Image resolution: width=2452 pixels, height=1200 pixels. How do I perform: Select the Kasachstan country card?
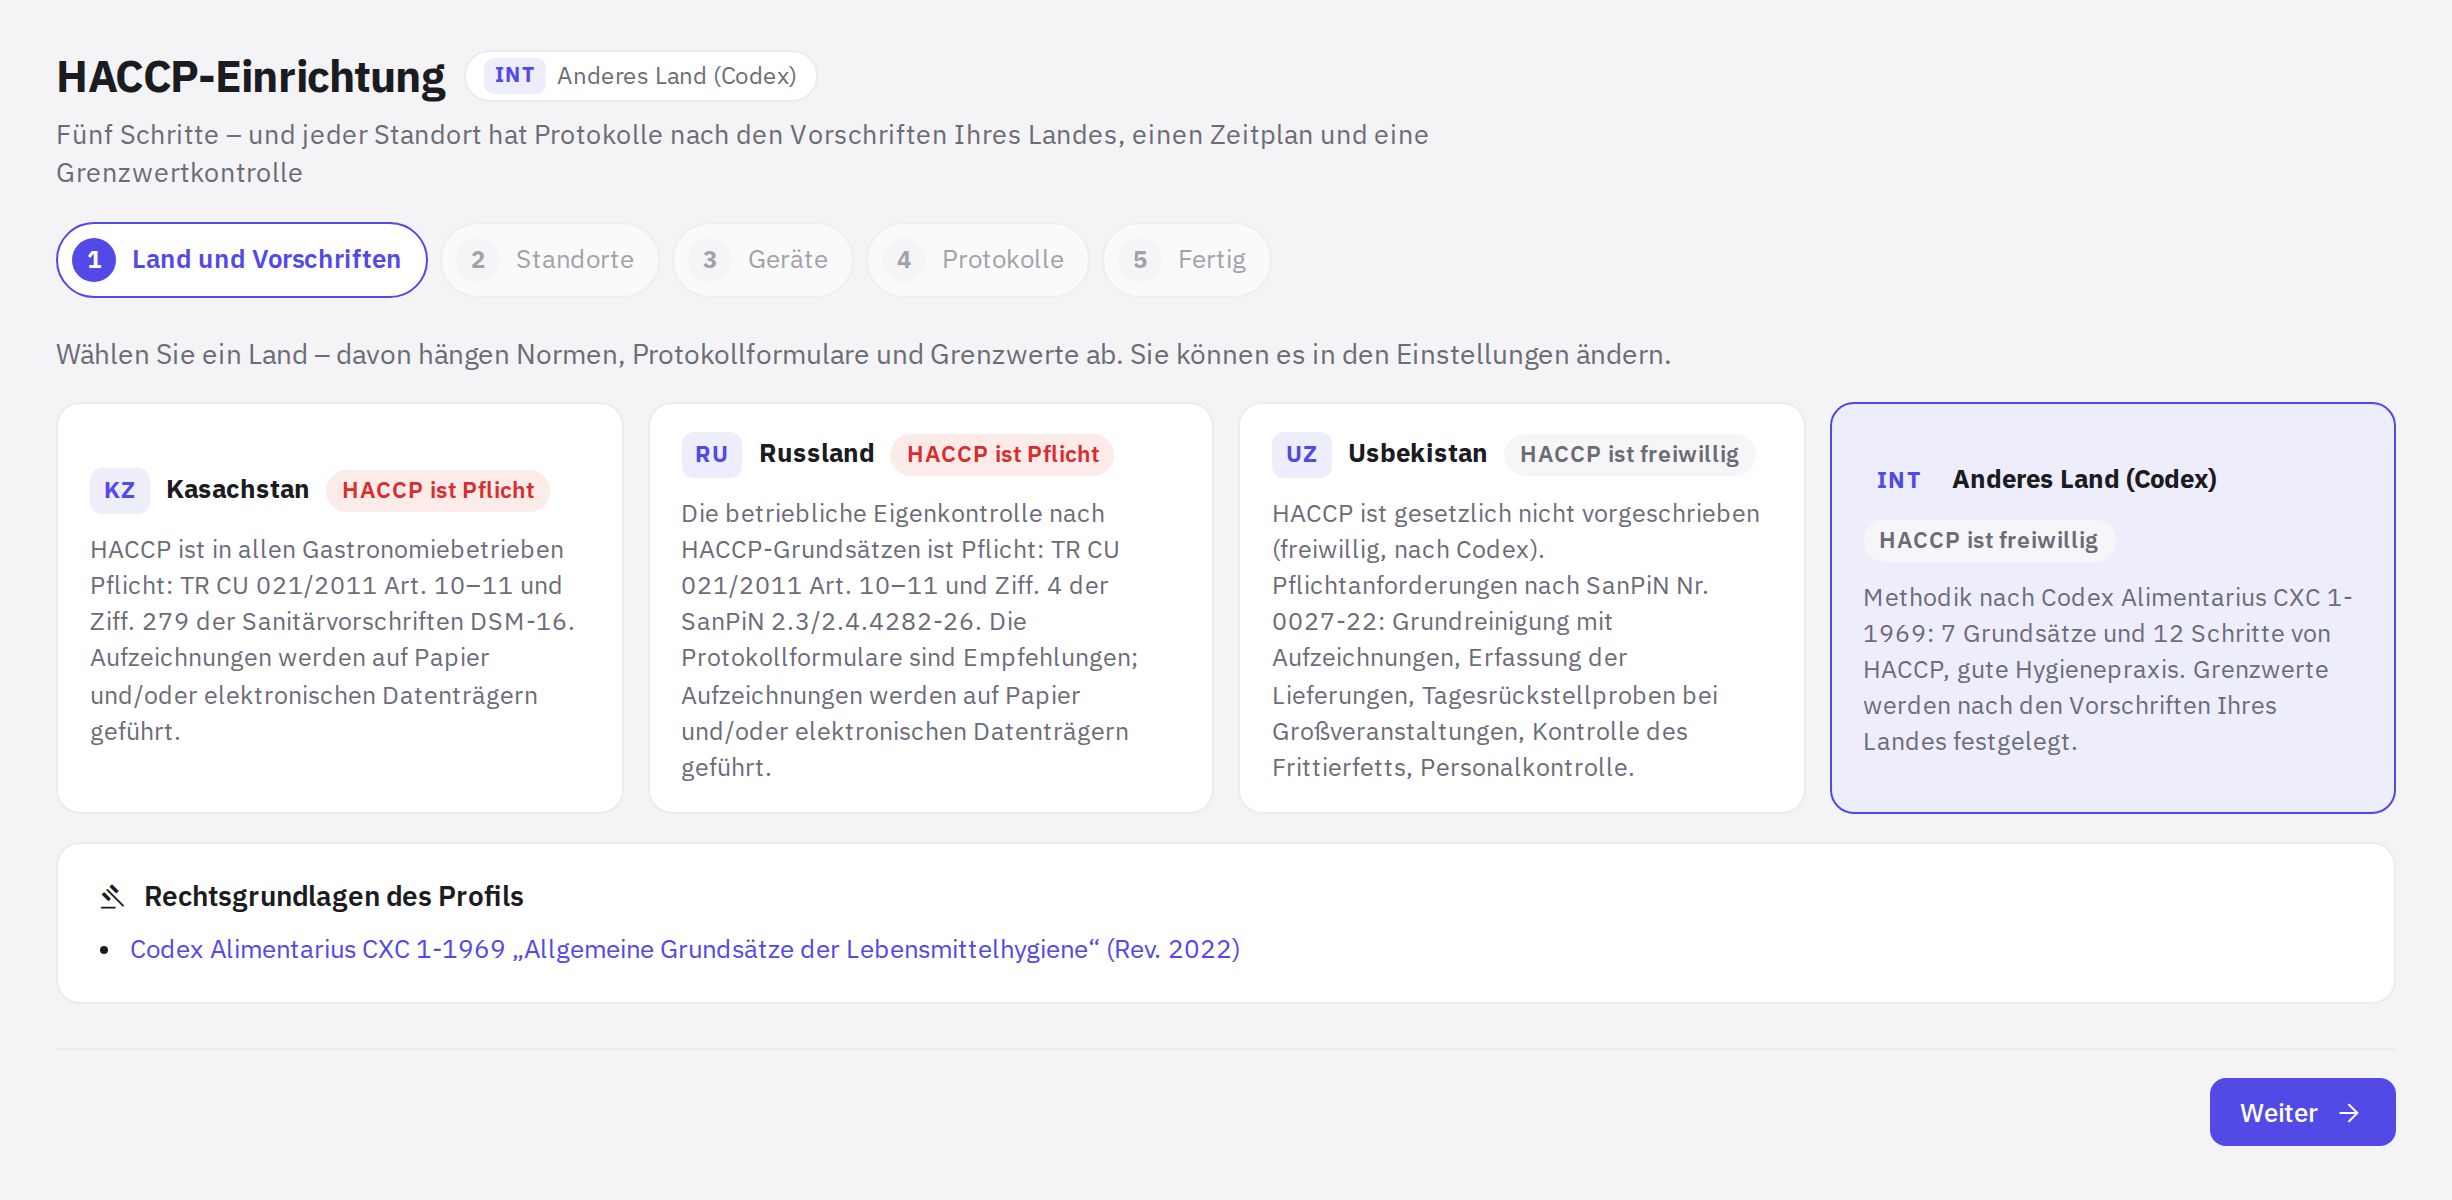[340, 608]
